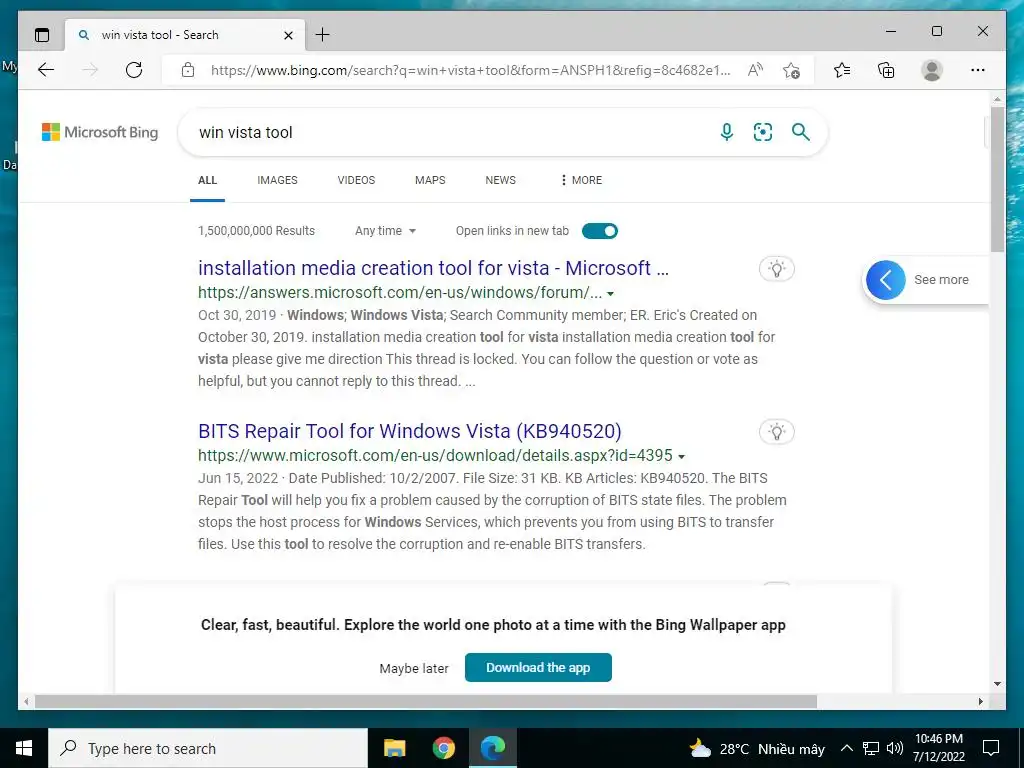This screenshot has height=768, width=1024.
Task: Click the scroll down arrow
Action: click(x=997, y=684)
